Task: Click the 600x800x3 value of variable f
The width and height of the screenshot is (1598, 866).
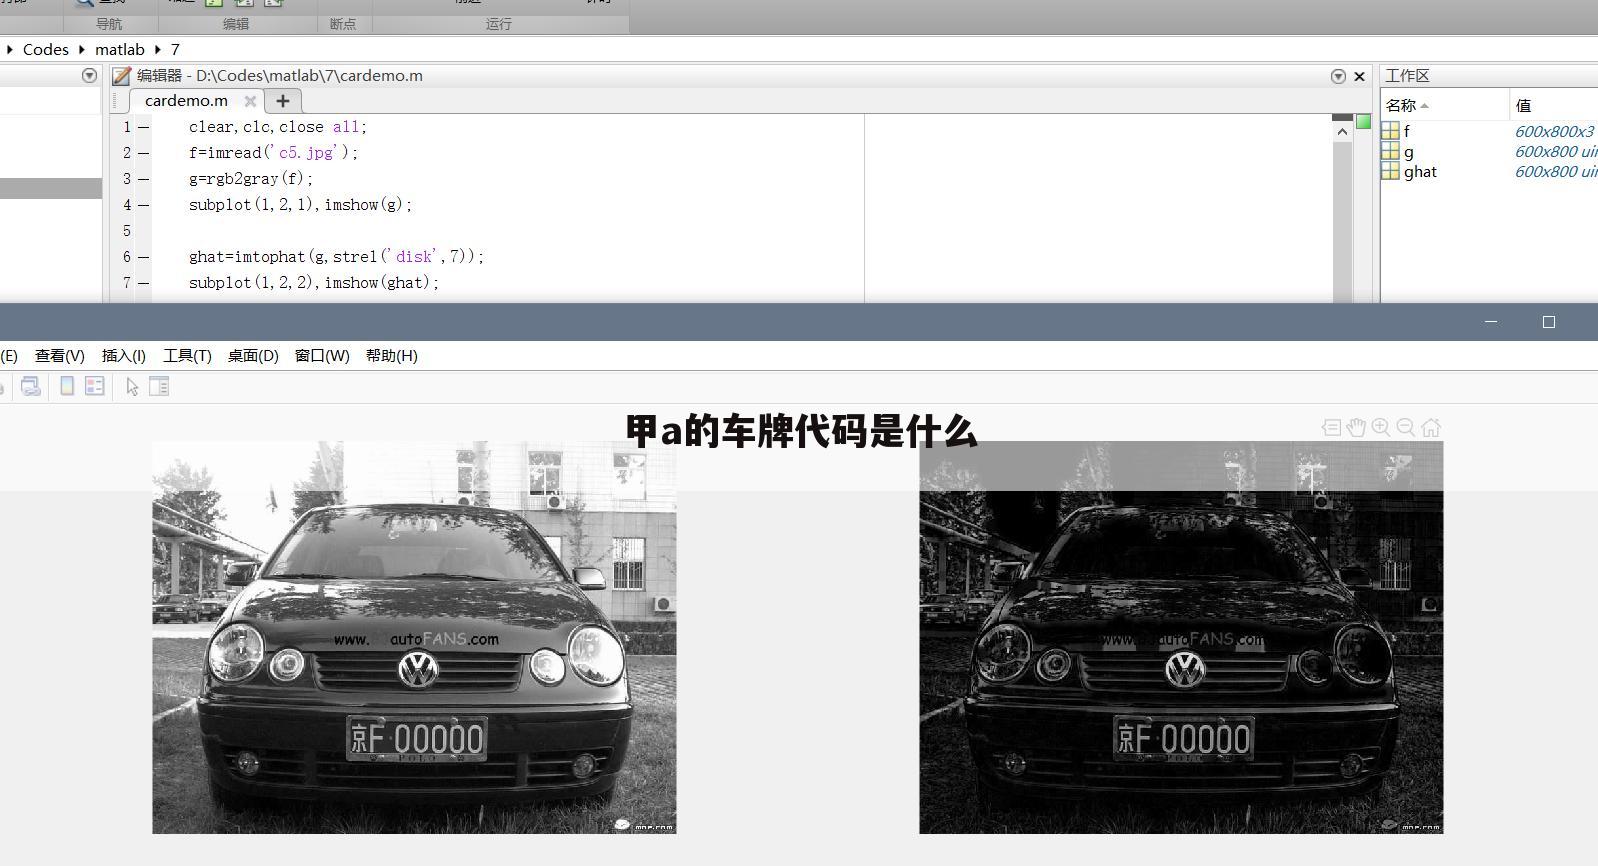Action: 1554,131
